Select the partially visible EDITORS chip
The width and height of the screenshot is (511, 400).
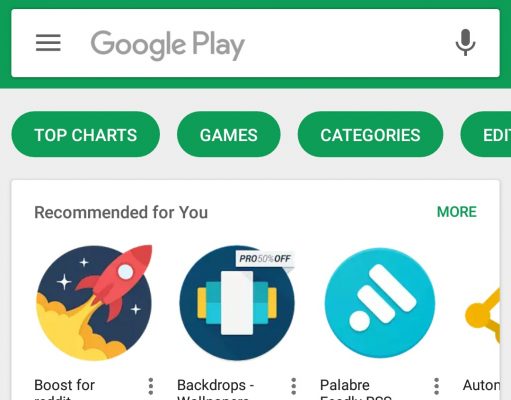pyautogui.click(x=486, y=134)
